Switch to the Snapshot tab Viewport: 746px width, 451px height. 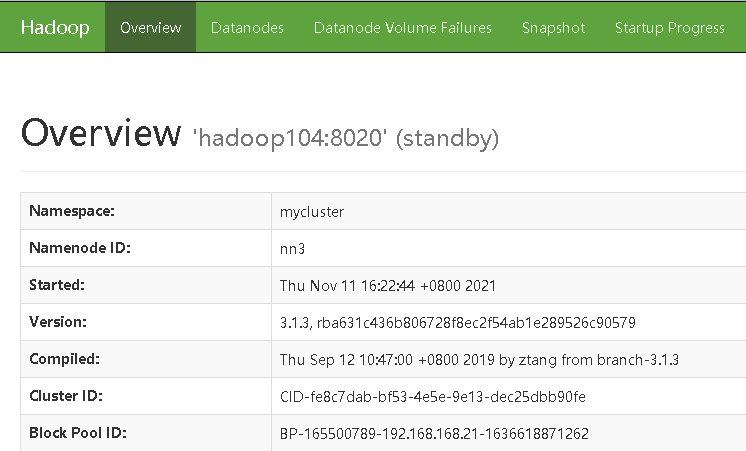tap(553, 28)
